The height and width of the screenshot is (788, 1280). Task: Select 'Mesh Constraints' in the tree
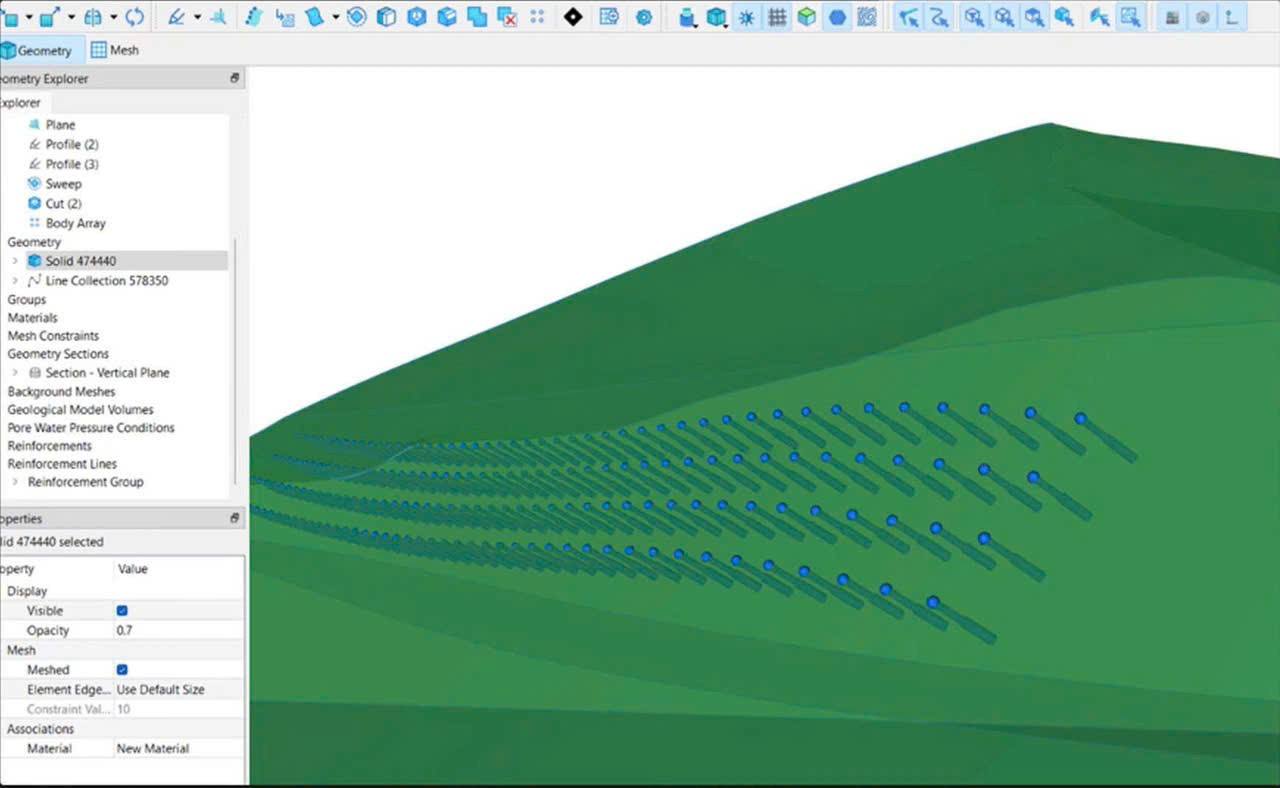[53, 336]
